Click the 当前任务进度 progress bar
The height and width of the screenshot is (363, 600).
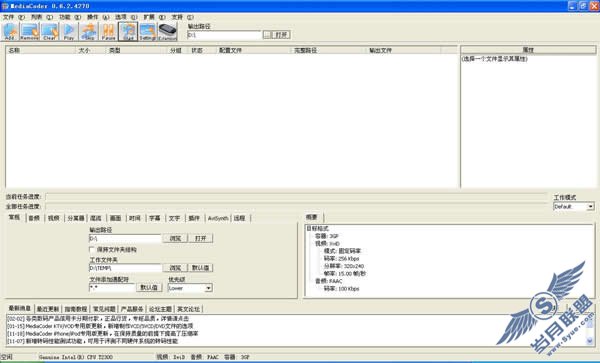coord(296,197)
